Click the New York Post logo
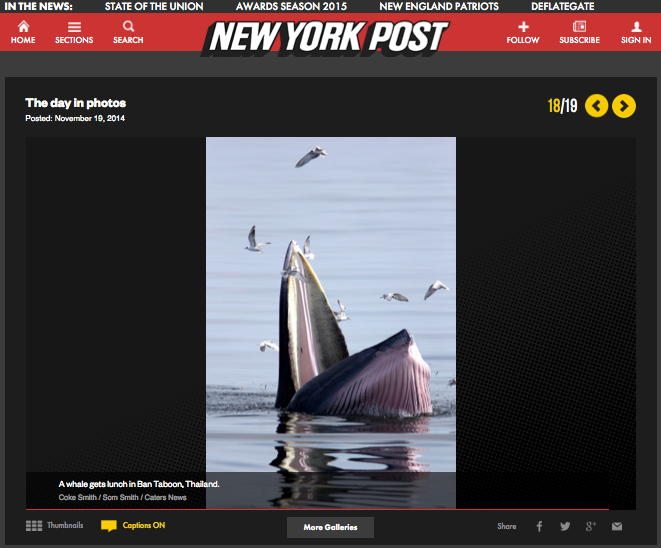 (x=325, y=37)
